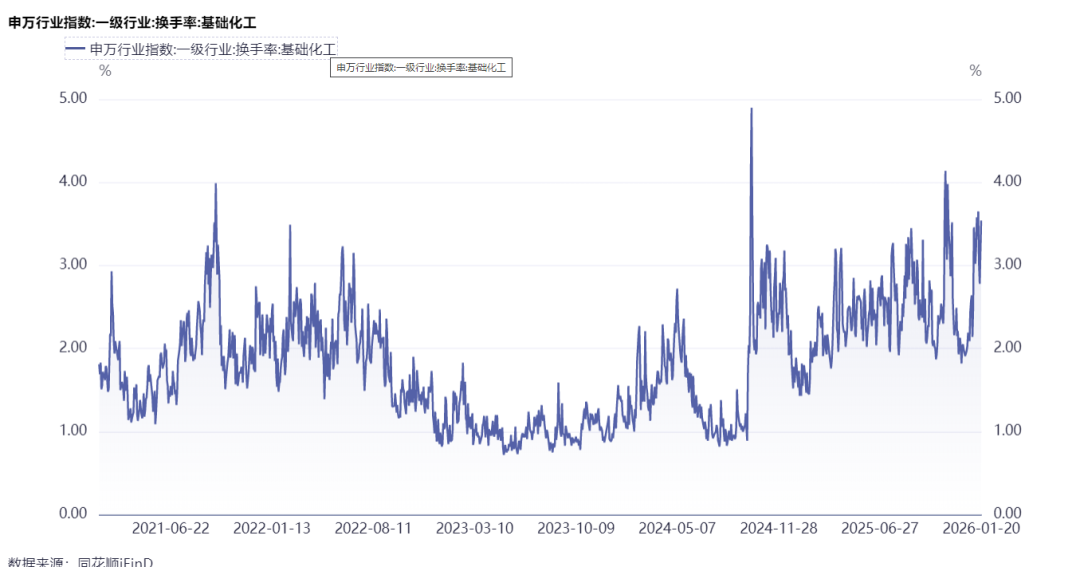Click the right axis label 3.00
Screen dimensions: 1080x567
pyautogui.click(x=1007, y=265)
